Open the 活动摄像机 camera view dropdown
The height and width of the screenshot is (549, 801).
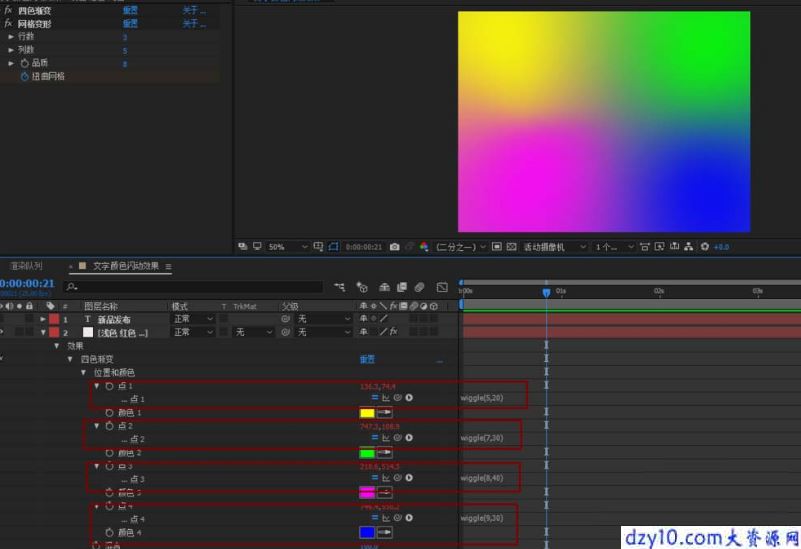pos(554,247)
